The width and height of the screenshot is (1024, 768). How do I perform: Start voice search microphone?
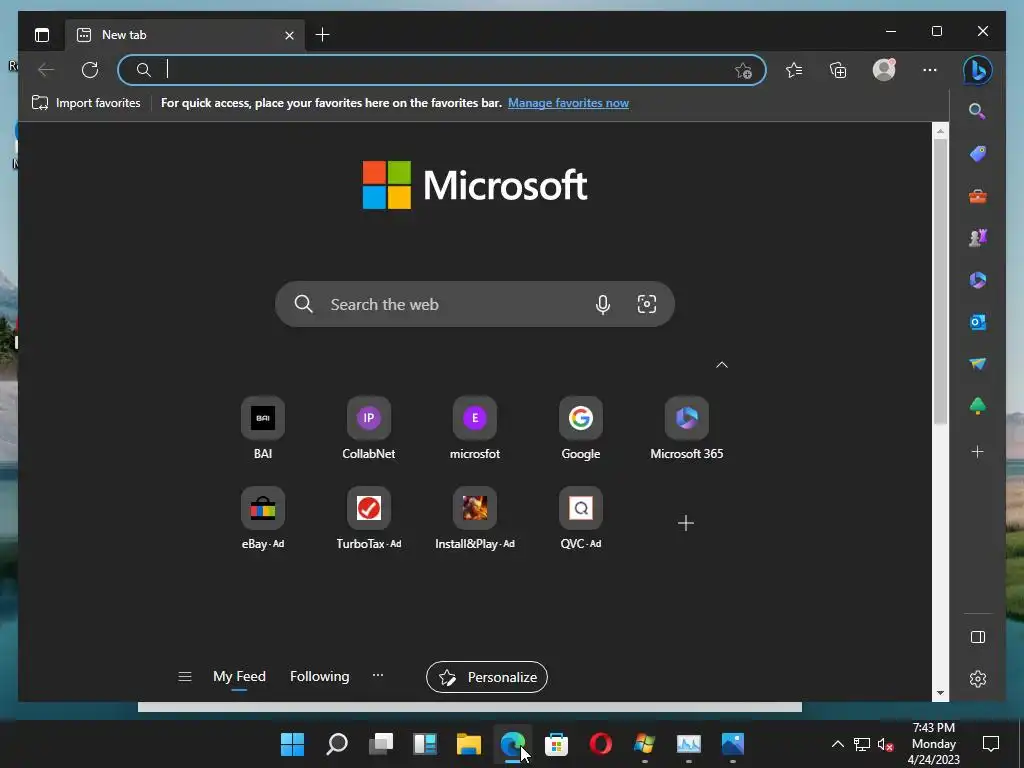pos(603,304)
